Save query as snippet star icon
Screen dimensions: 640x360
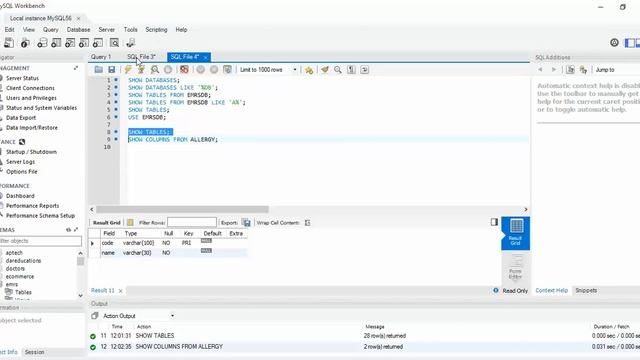coord(309,70)
